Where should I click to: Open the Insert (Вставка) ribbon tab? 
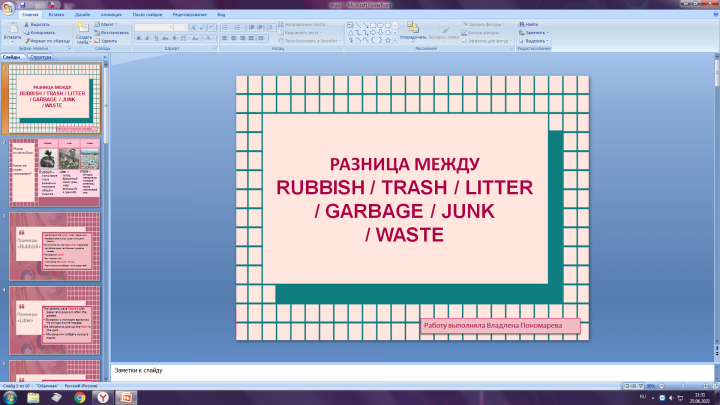click(x=56, y=15)
